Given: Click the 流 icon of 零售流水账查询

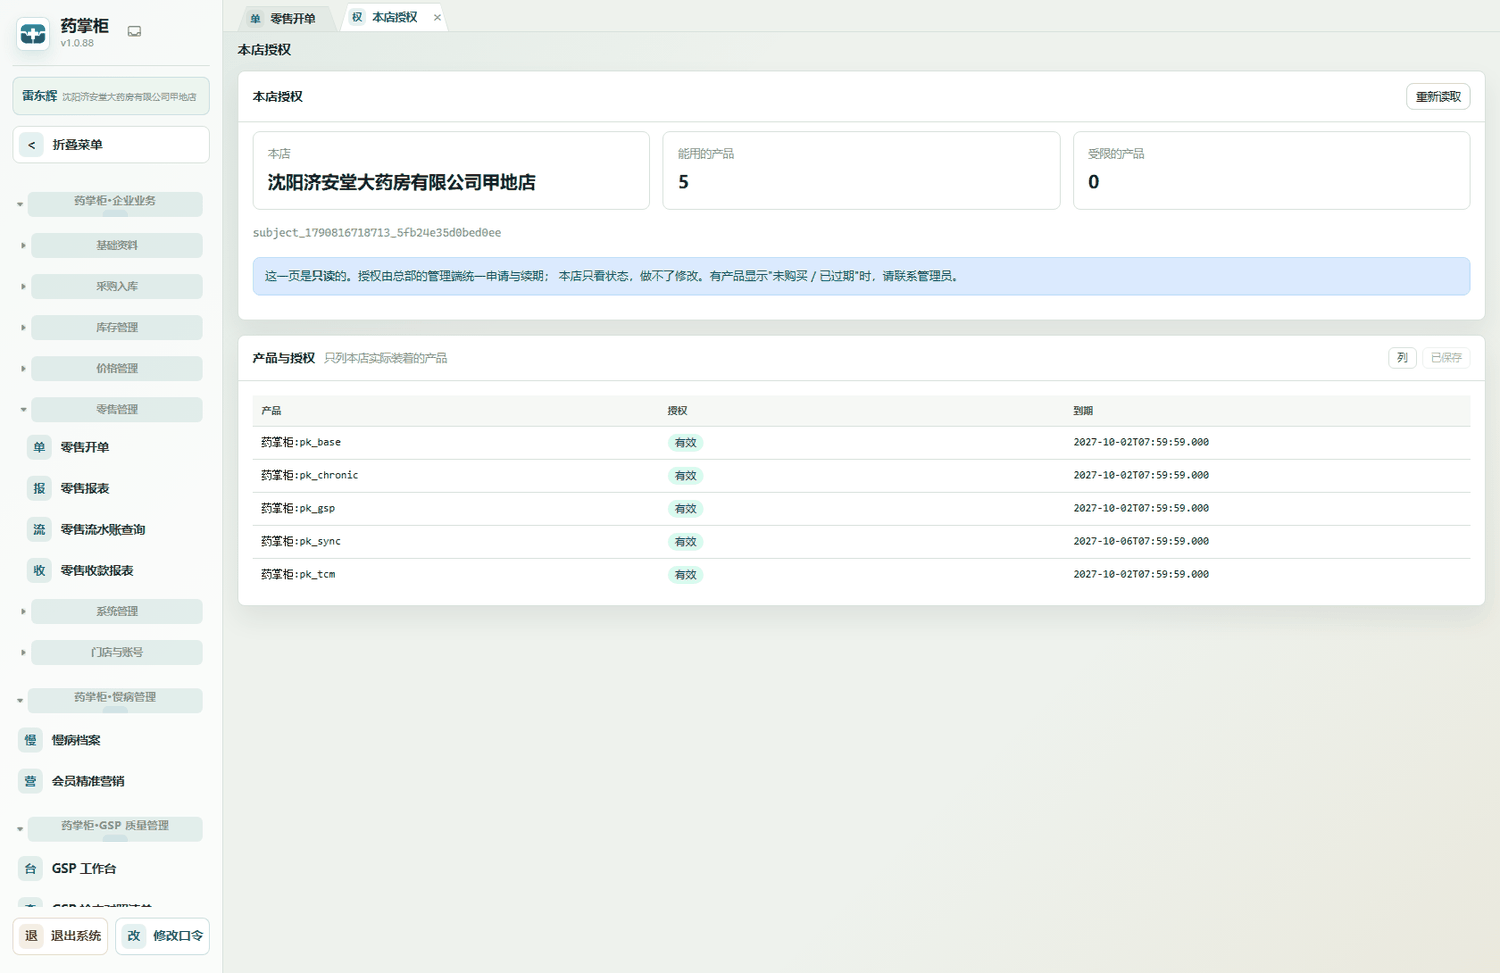Looking at the screenshot, I should 39,529.
